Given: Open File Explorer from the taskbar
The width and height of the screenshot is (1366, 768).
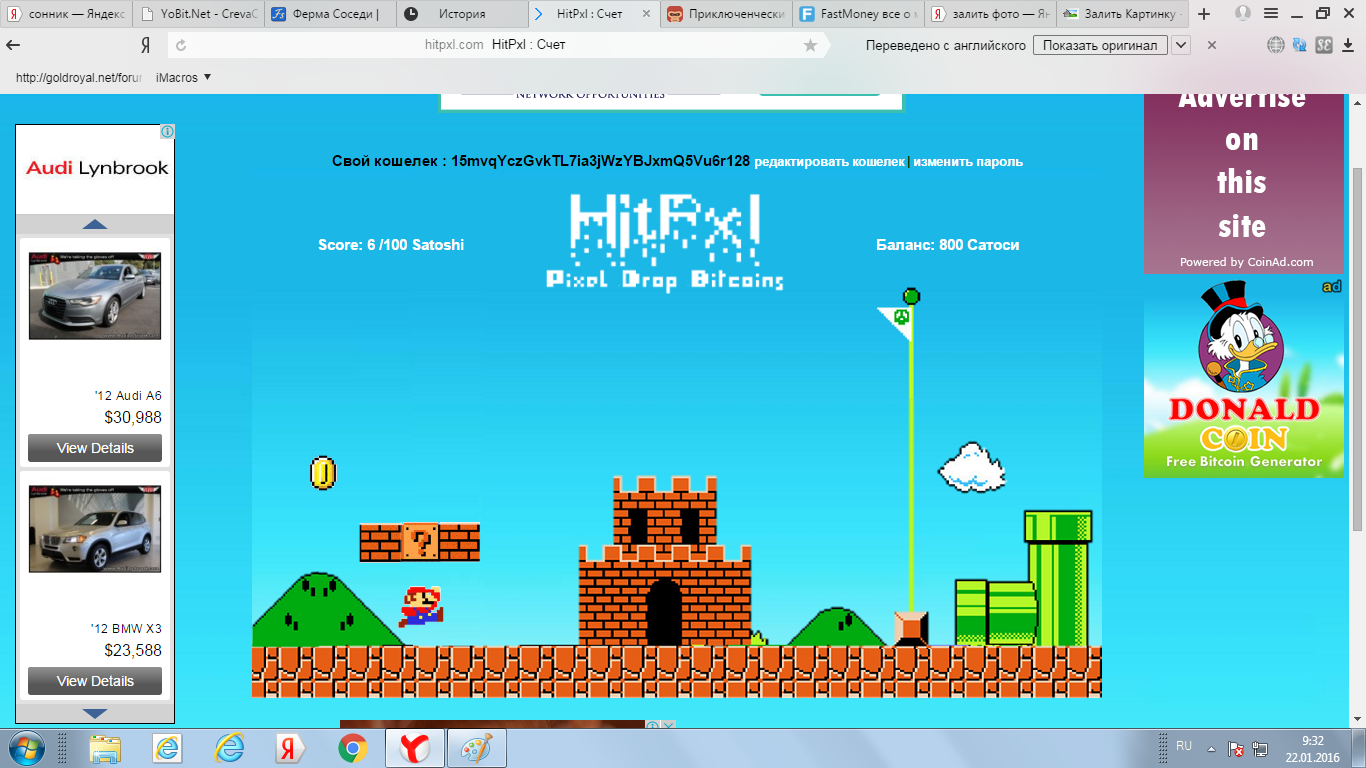Looking at the screenshot, I should pos(105,748).
